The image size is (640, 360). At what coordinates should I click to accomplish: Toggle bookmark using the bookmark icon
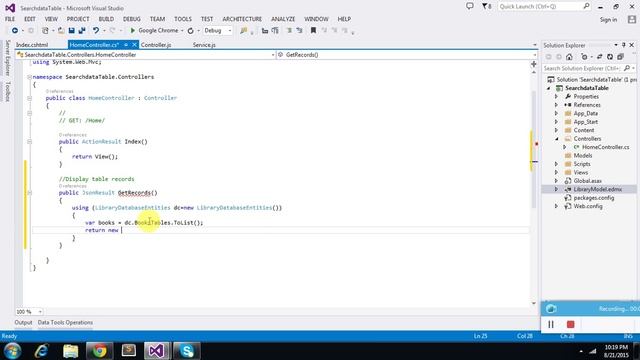[x=313, y=31]
